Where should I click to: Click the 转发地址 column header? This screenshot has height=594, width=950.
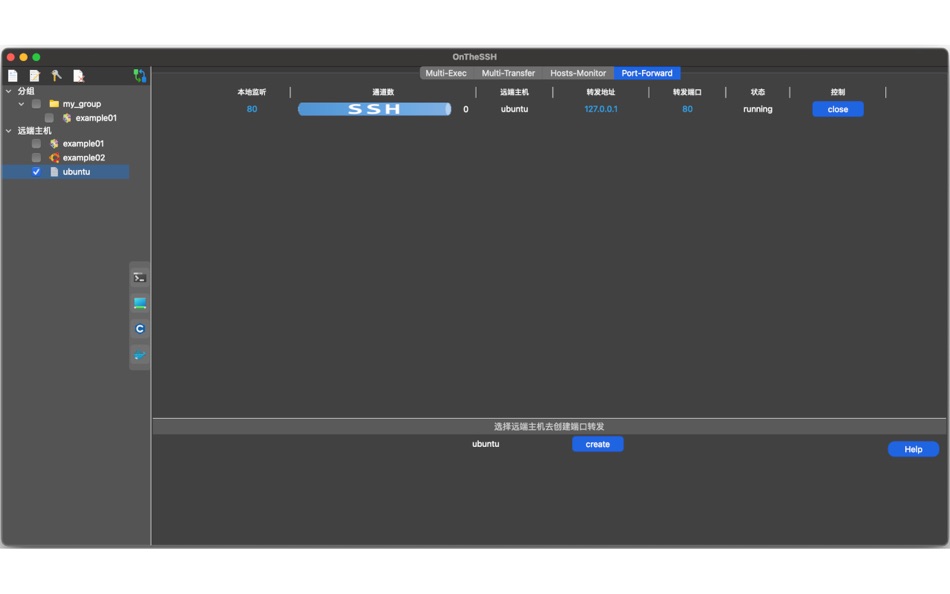tap(600, 92)
